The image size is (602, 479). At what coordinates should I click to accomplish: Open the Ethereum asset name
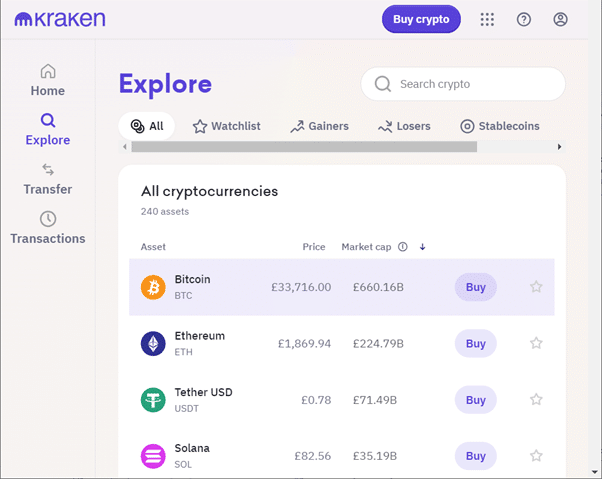[200, 335]
